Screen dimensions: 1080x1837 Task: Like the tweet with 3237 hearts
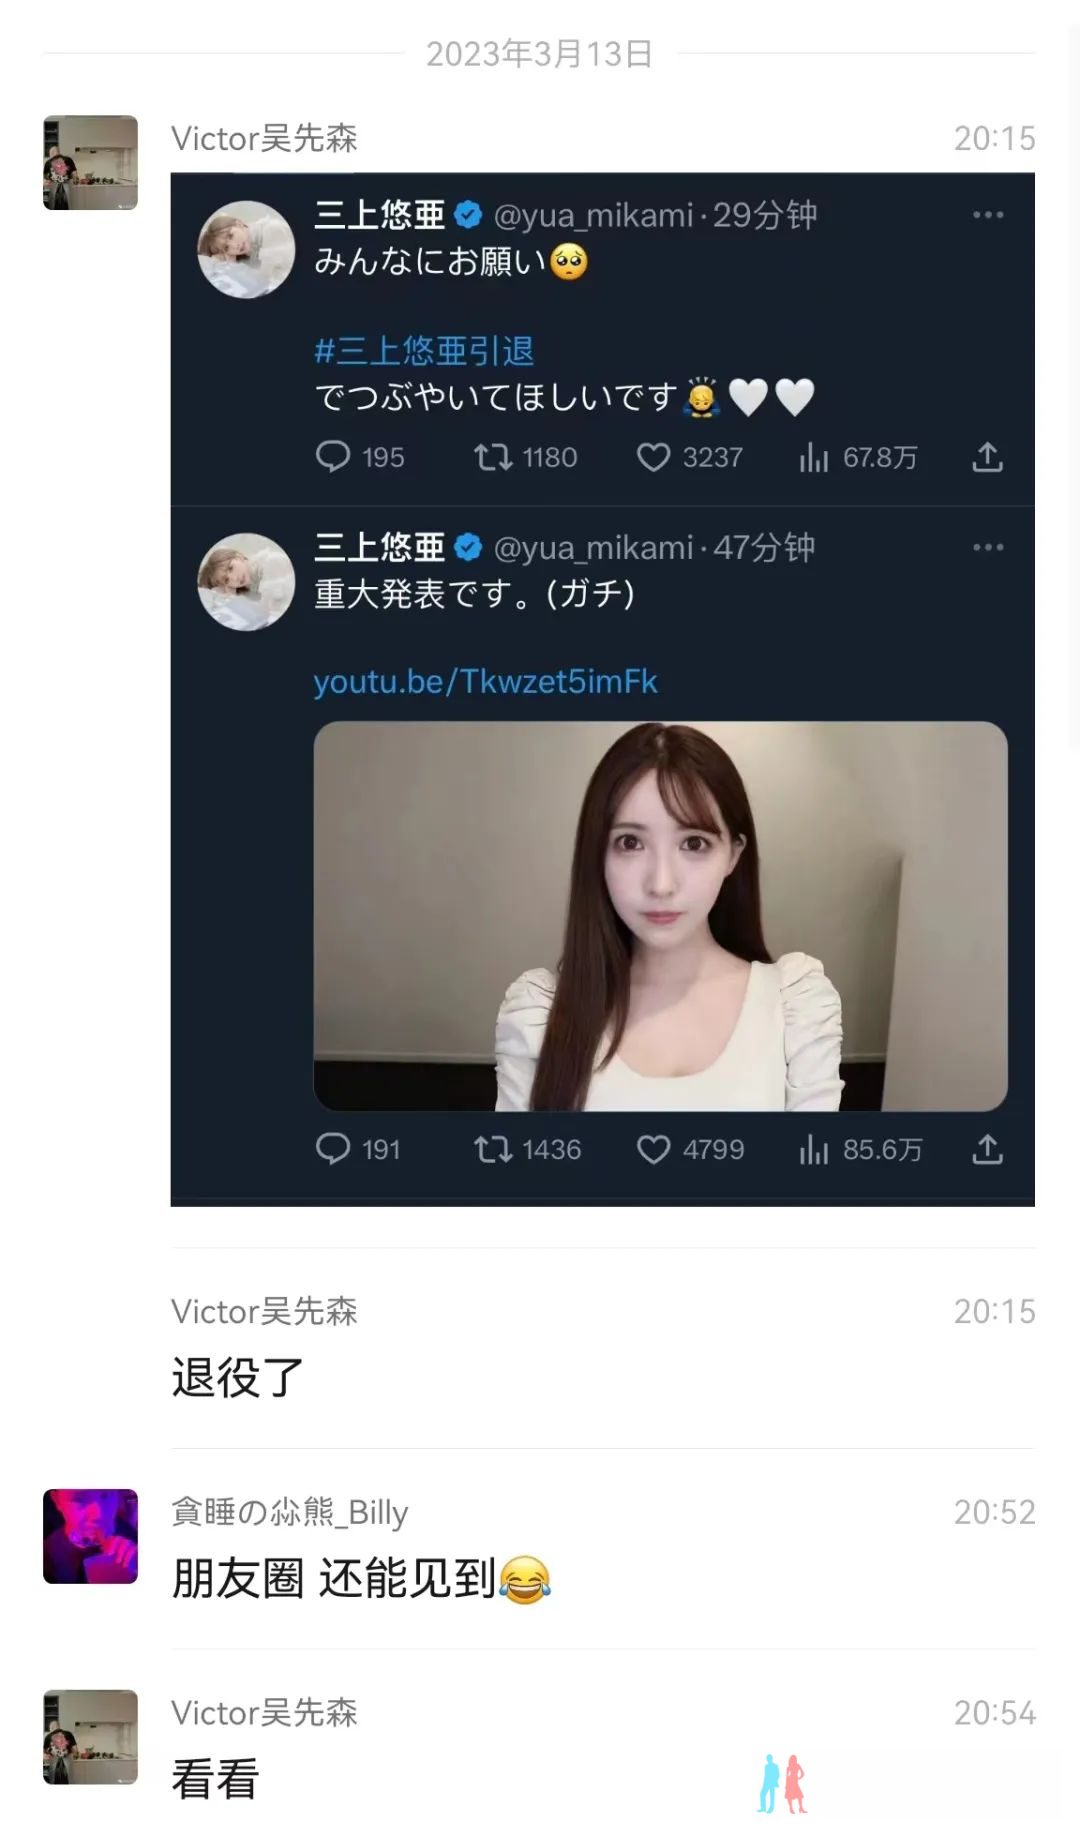(653, 457)
